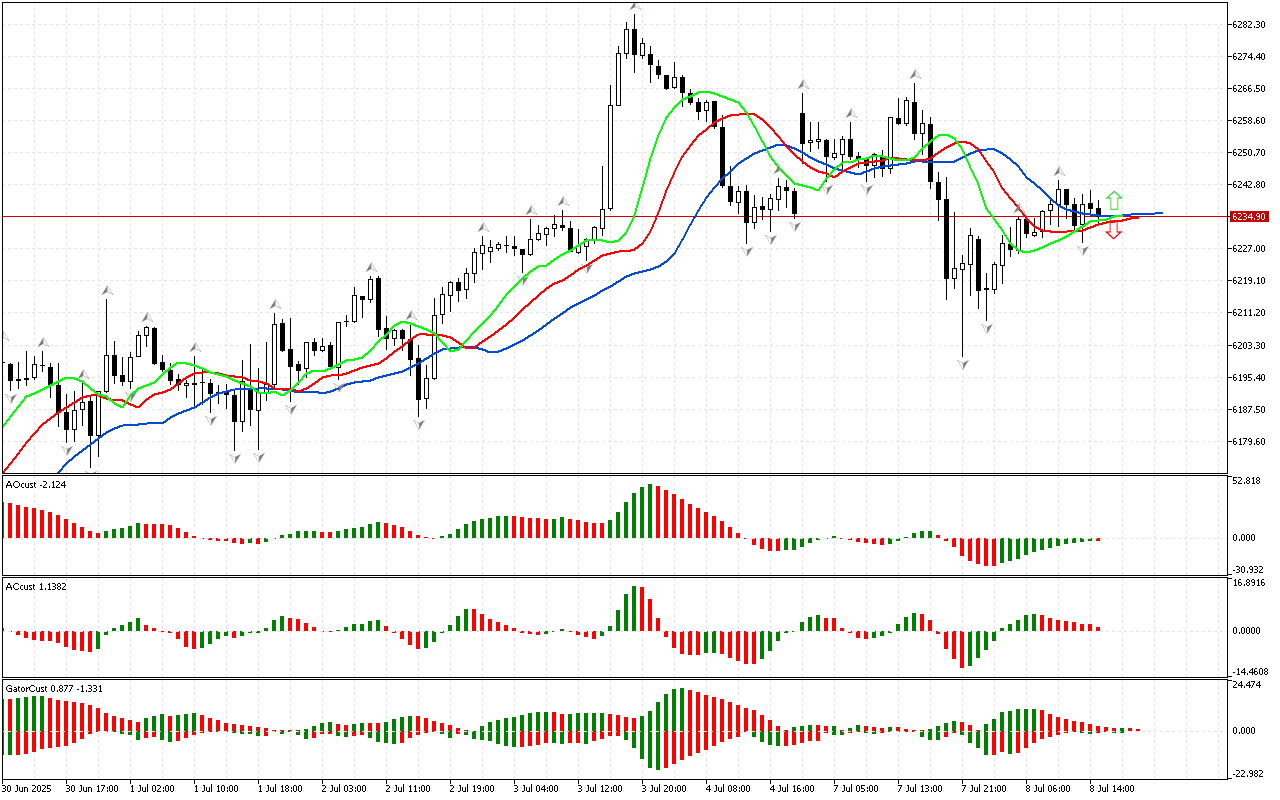Viewport: 1280px width, 800px height.
Task: Select the last down fractal beside the red arrow
Action: tap(1083, 250)
